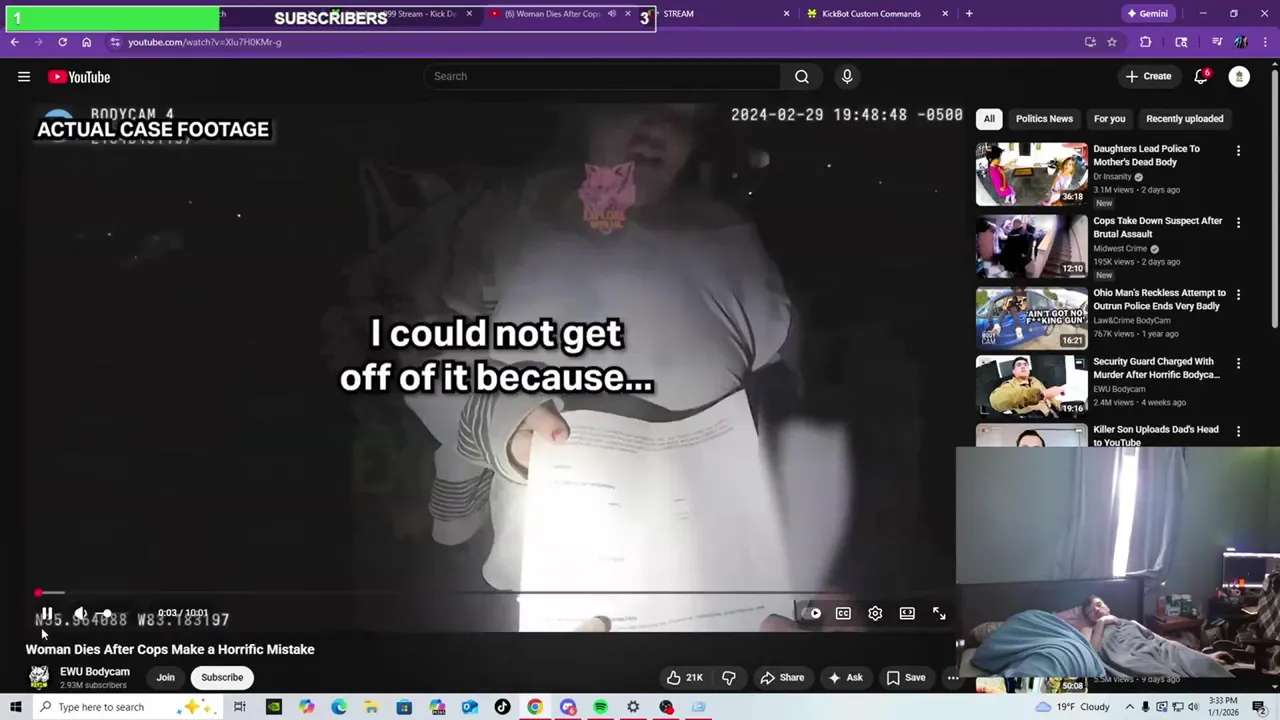Screen dimensions: 1280x720
Task: Open the 'Ohio Man's Reckless Attempt' video title
Action: click(1159, 299)
